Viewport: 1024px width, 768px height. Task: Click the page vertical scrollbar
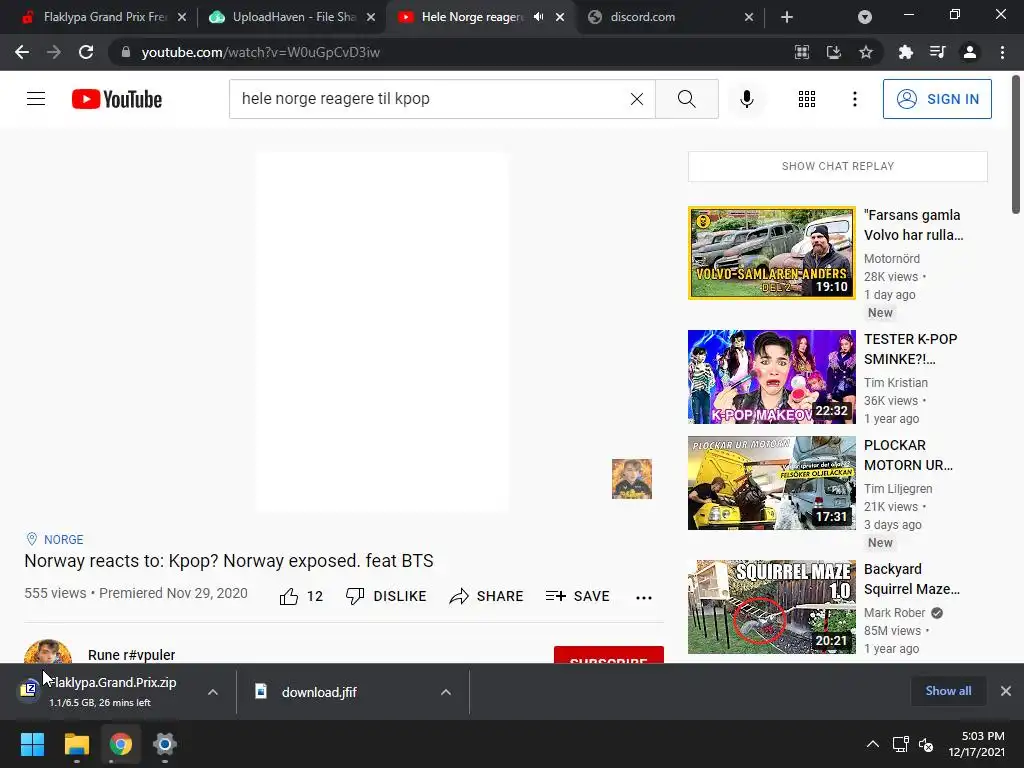click(x=1016, y=144)
